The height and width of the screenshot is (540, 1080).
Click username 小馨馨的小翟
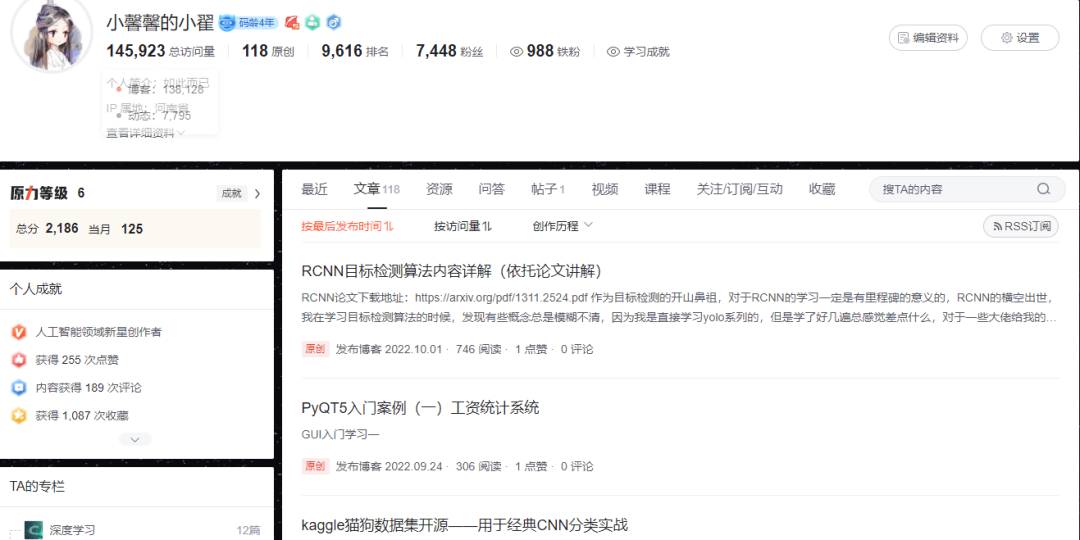(160, 23)
